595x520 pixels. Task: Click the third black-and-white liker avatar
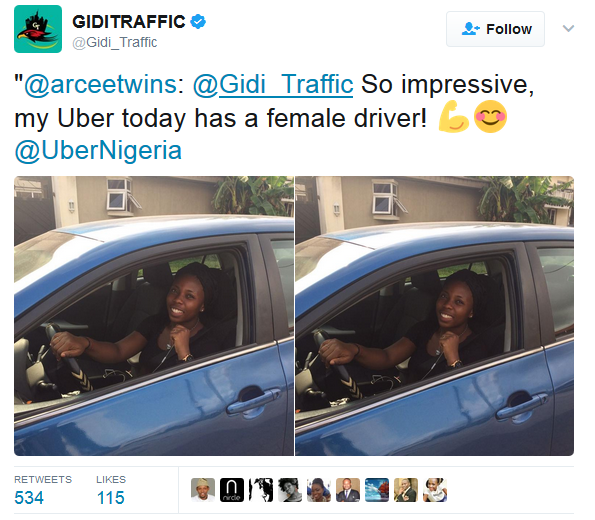261,490
